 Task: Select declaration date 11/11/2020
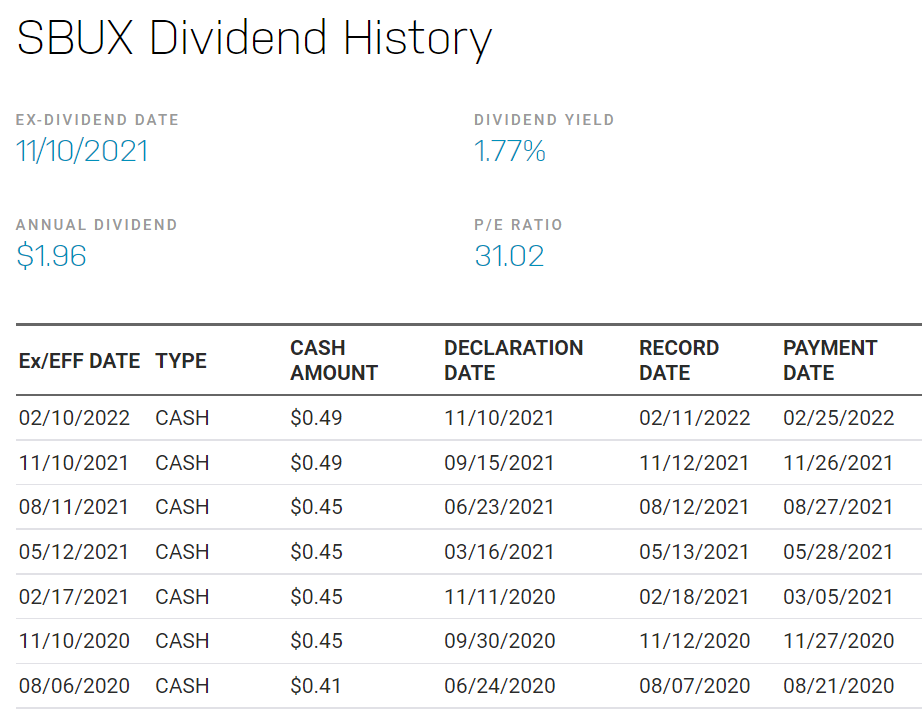[x=500, y=597]
